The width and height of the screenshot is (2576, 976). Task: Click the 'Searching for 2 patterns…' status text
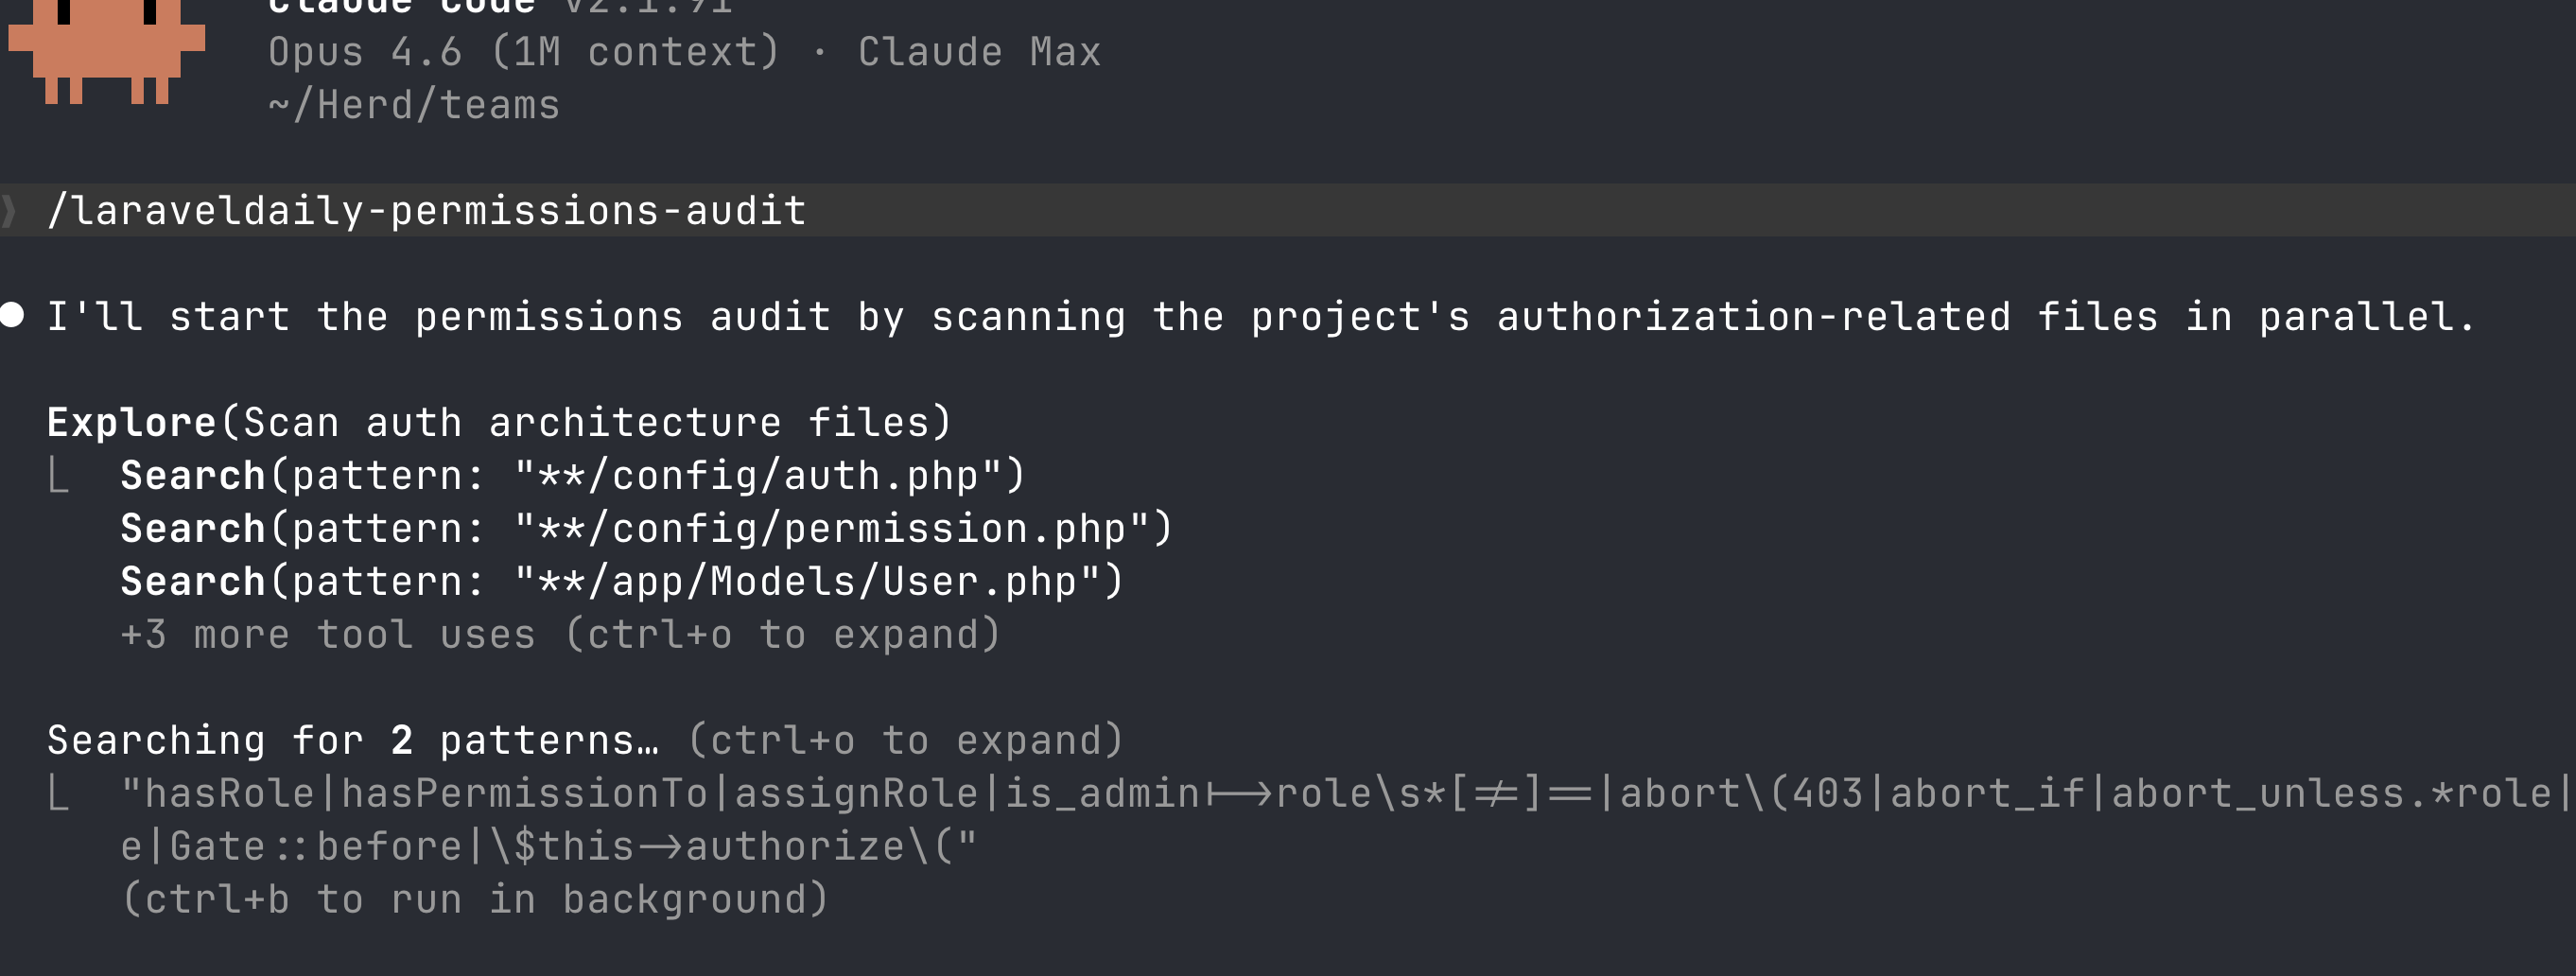coord(353,741)
